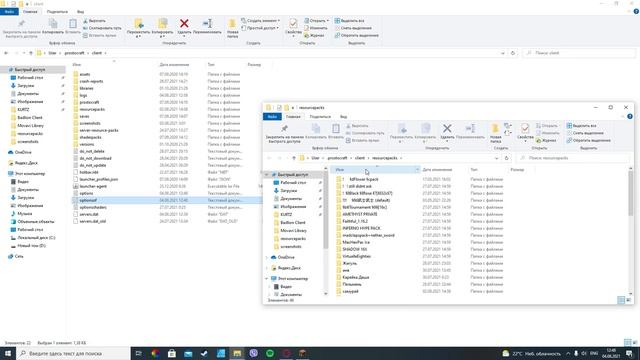Open View (Вид) tab in resourcepacks window
This screenshot has width=640, height=360.
point(343,117)
